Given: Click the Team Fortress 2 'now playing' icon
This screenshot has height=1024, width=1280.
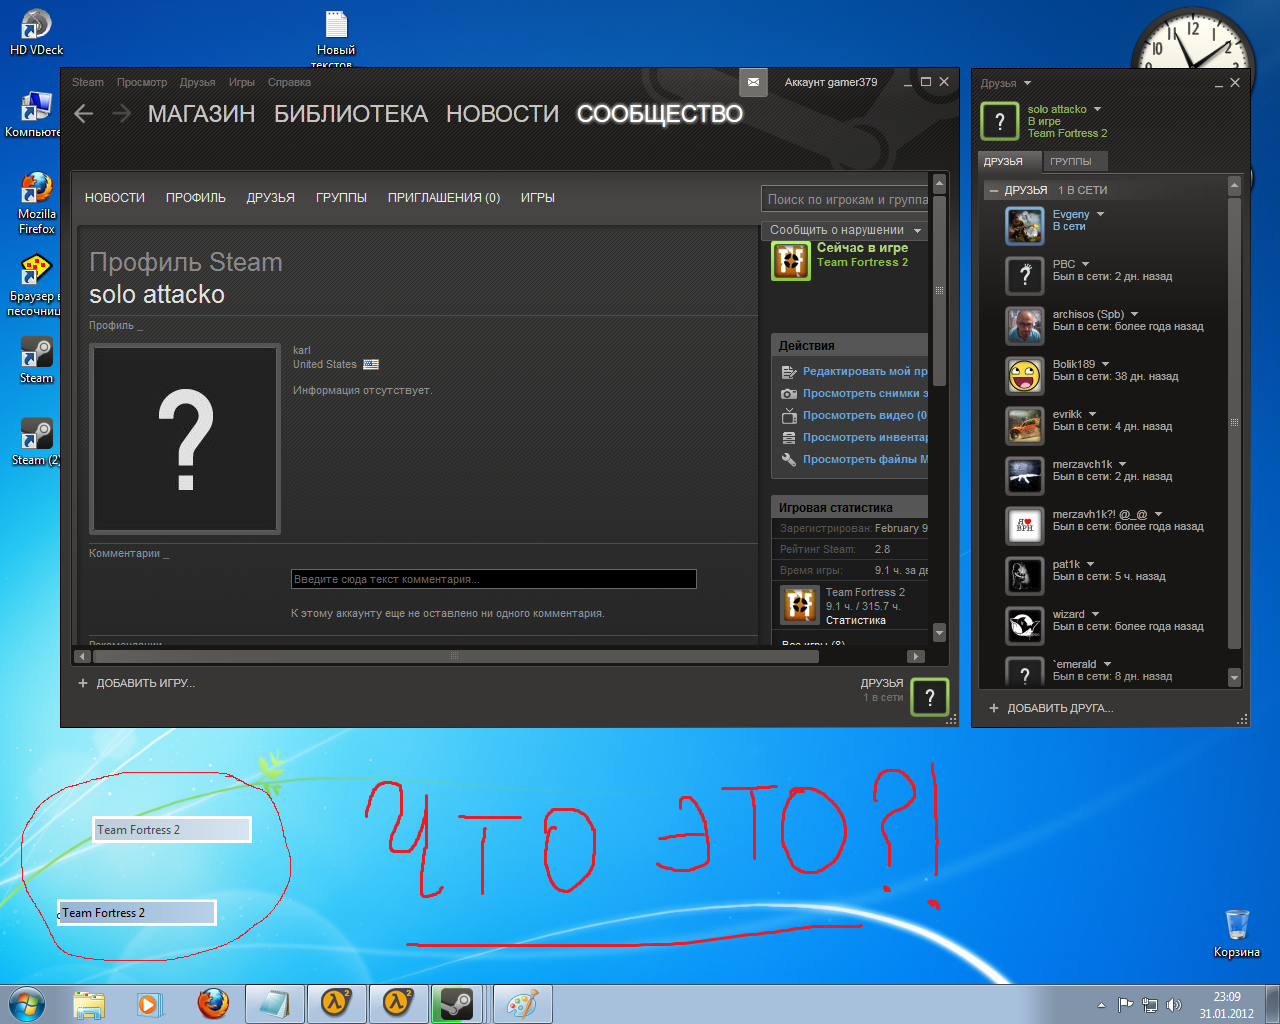Looking at the screenshot, I should pyautogui.click(x=791, y=261).
